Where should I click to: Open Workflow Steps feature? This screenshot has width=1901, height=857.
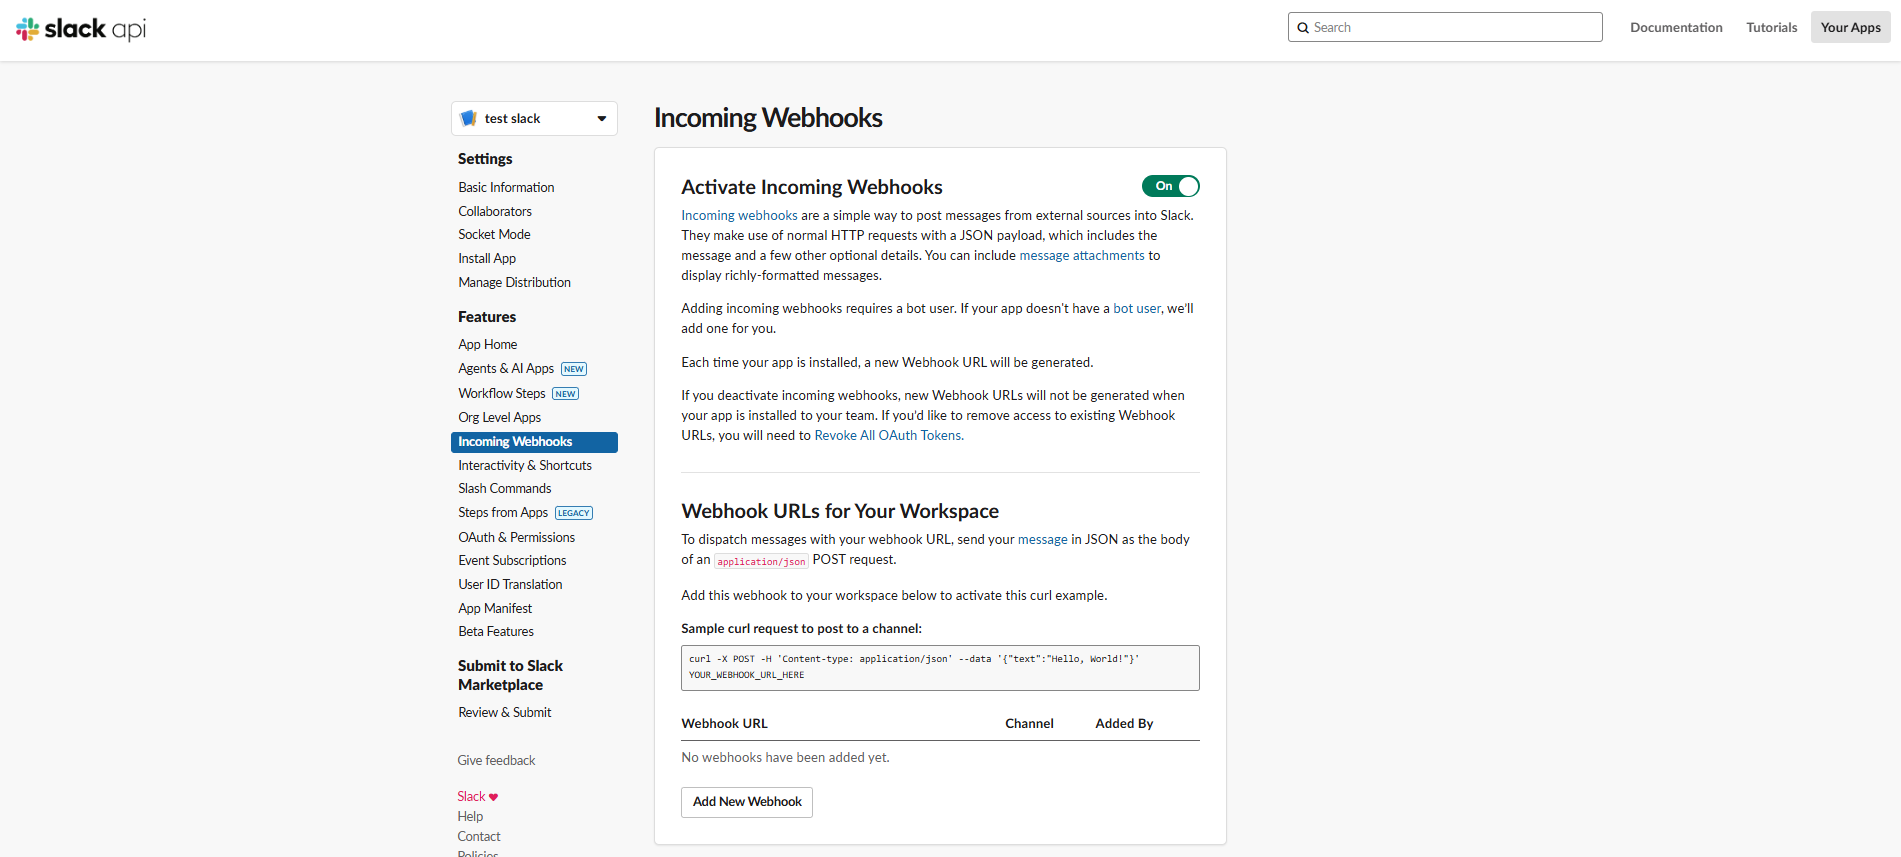(x=502, y=393)
